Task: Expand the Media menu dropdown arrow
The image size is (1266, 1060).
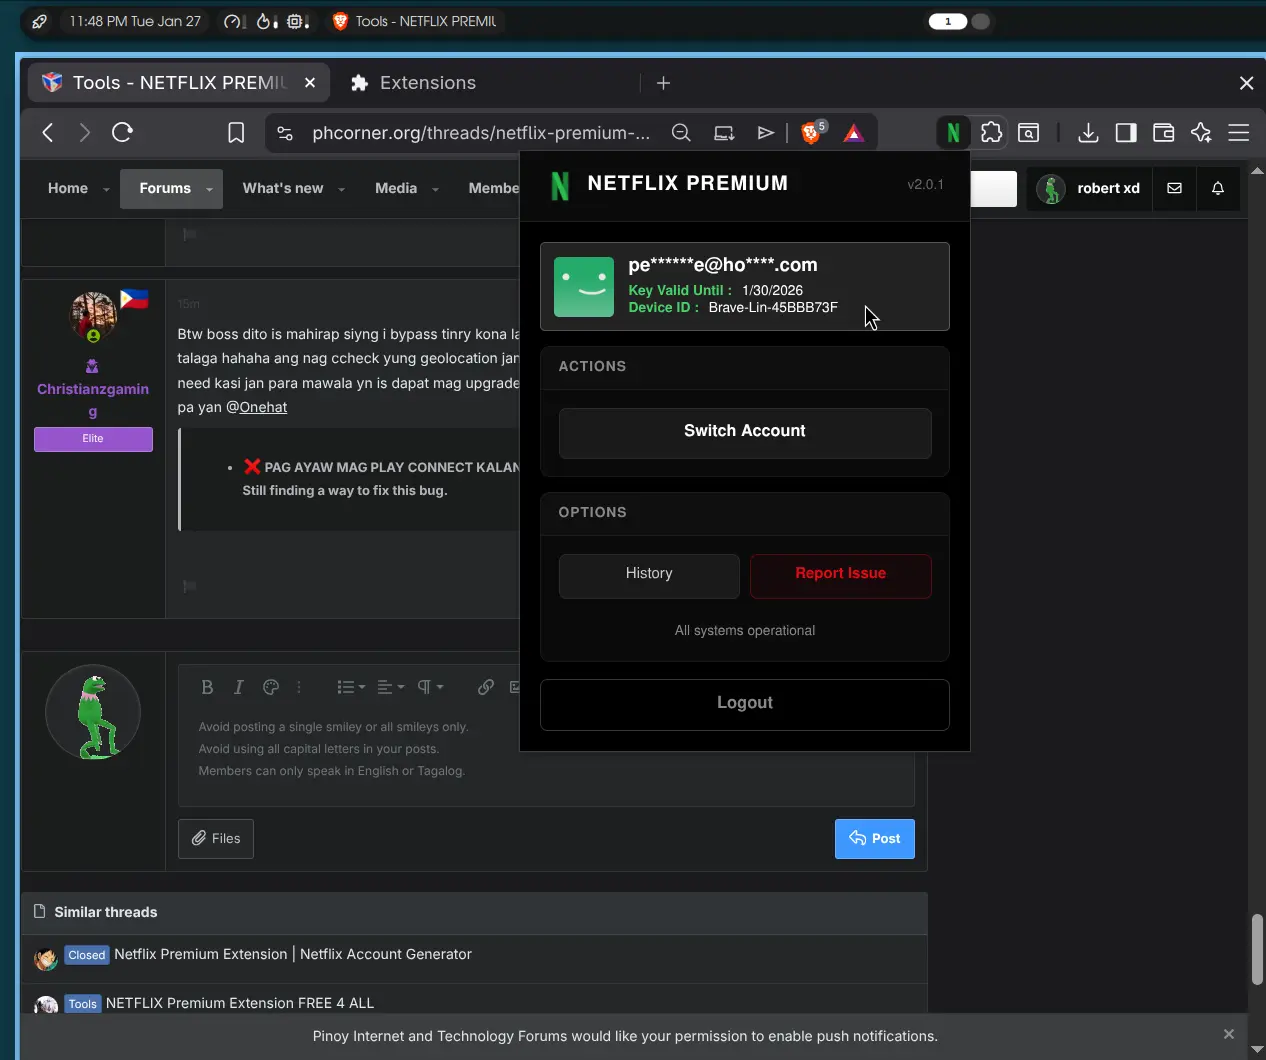Action: click(x=435, y=189)
